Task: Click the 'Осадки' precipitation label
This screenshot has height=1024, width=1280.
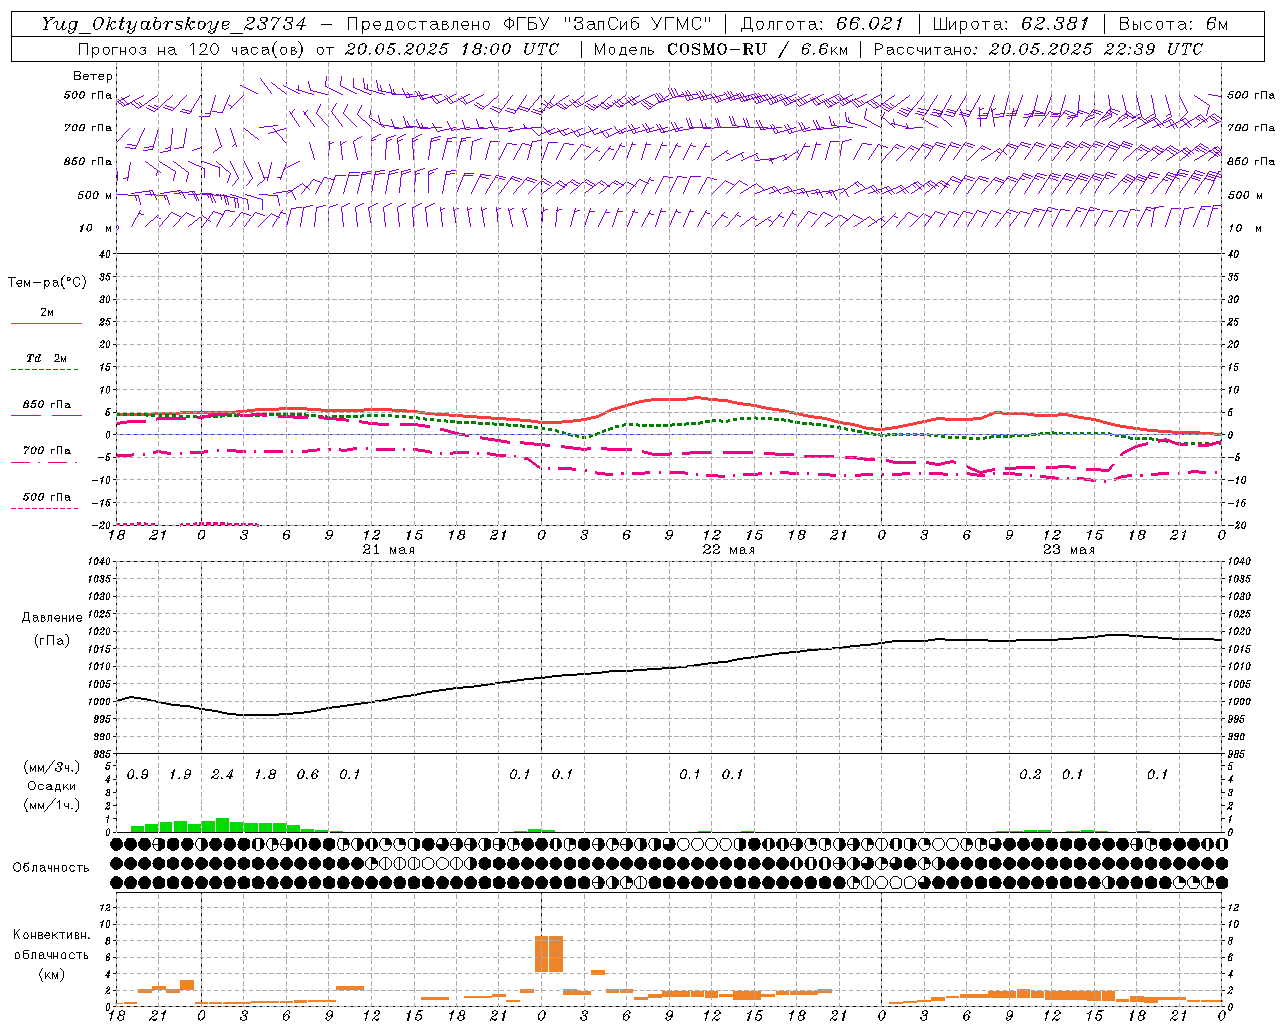Action: point(52,786)
